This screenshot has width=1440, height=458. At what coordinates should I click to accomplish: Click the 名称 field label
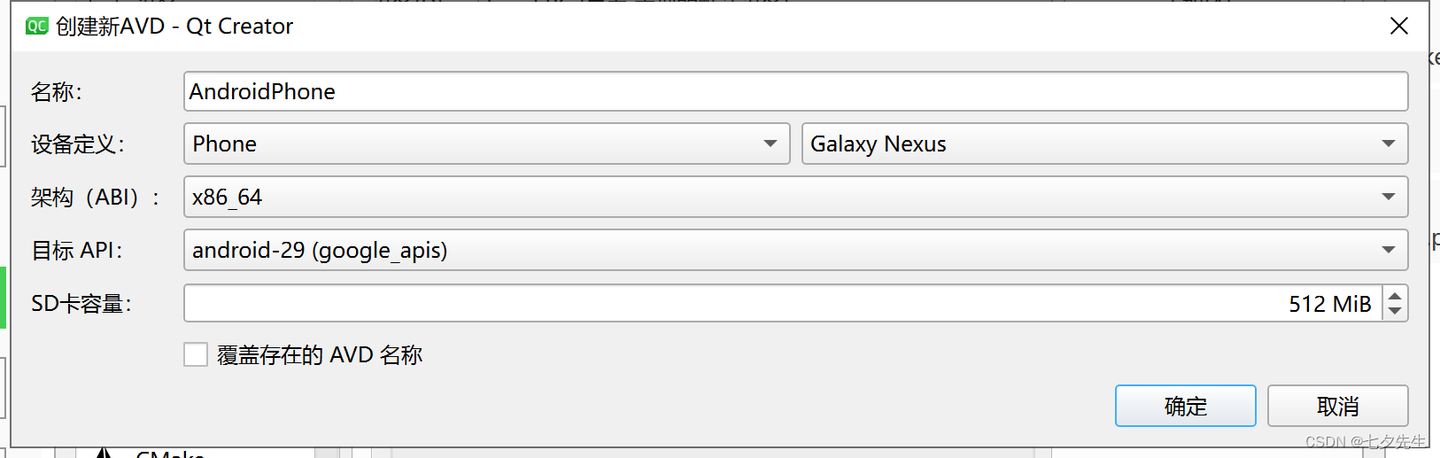click(x=56, y=92)
